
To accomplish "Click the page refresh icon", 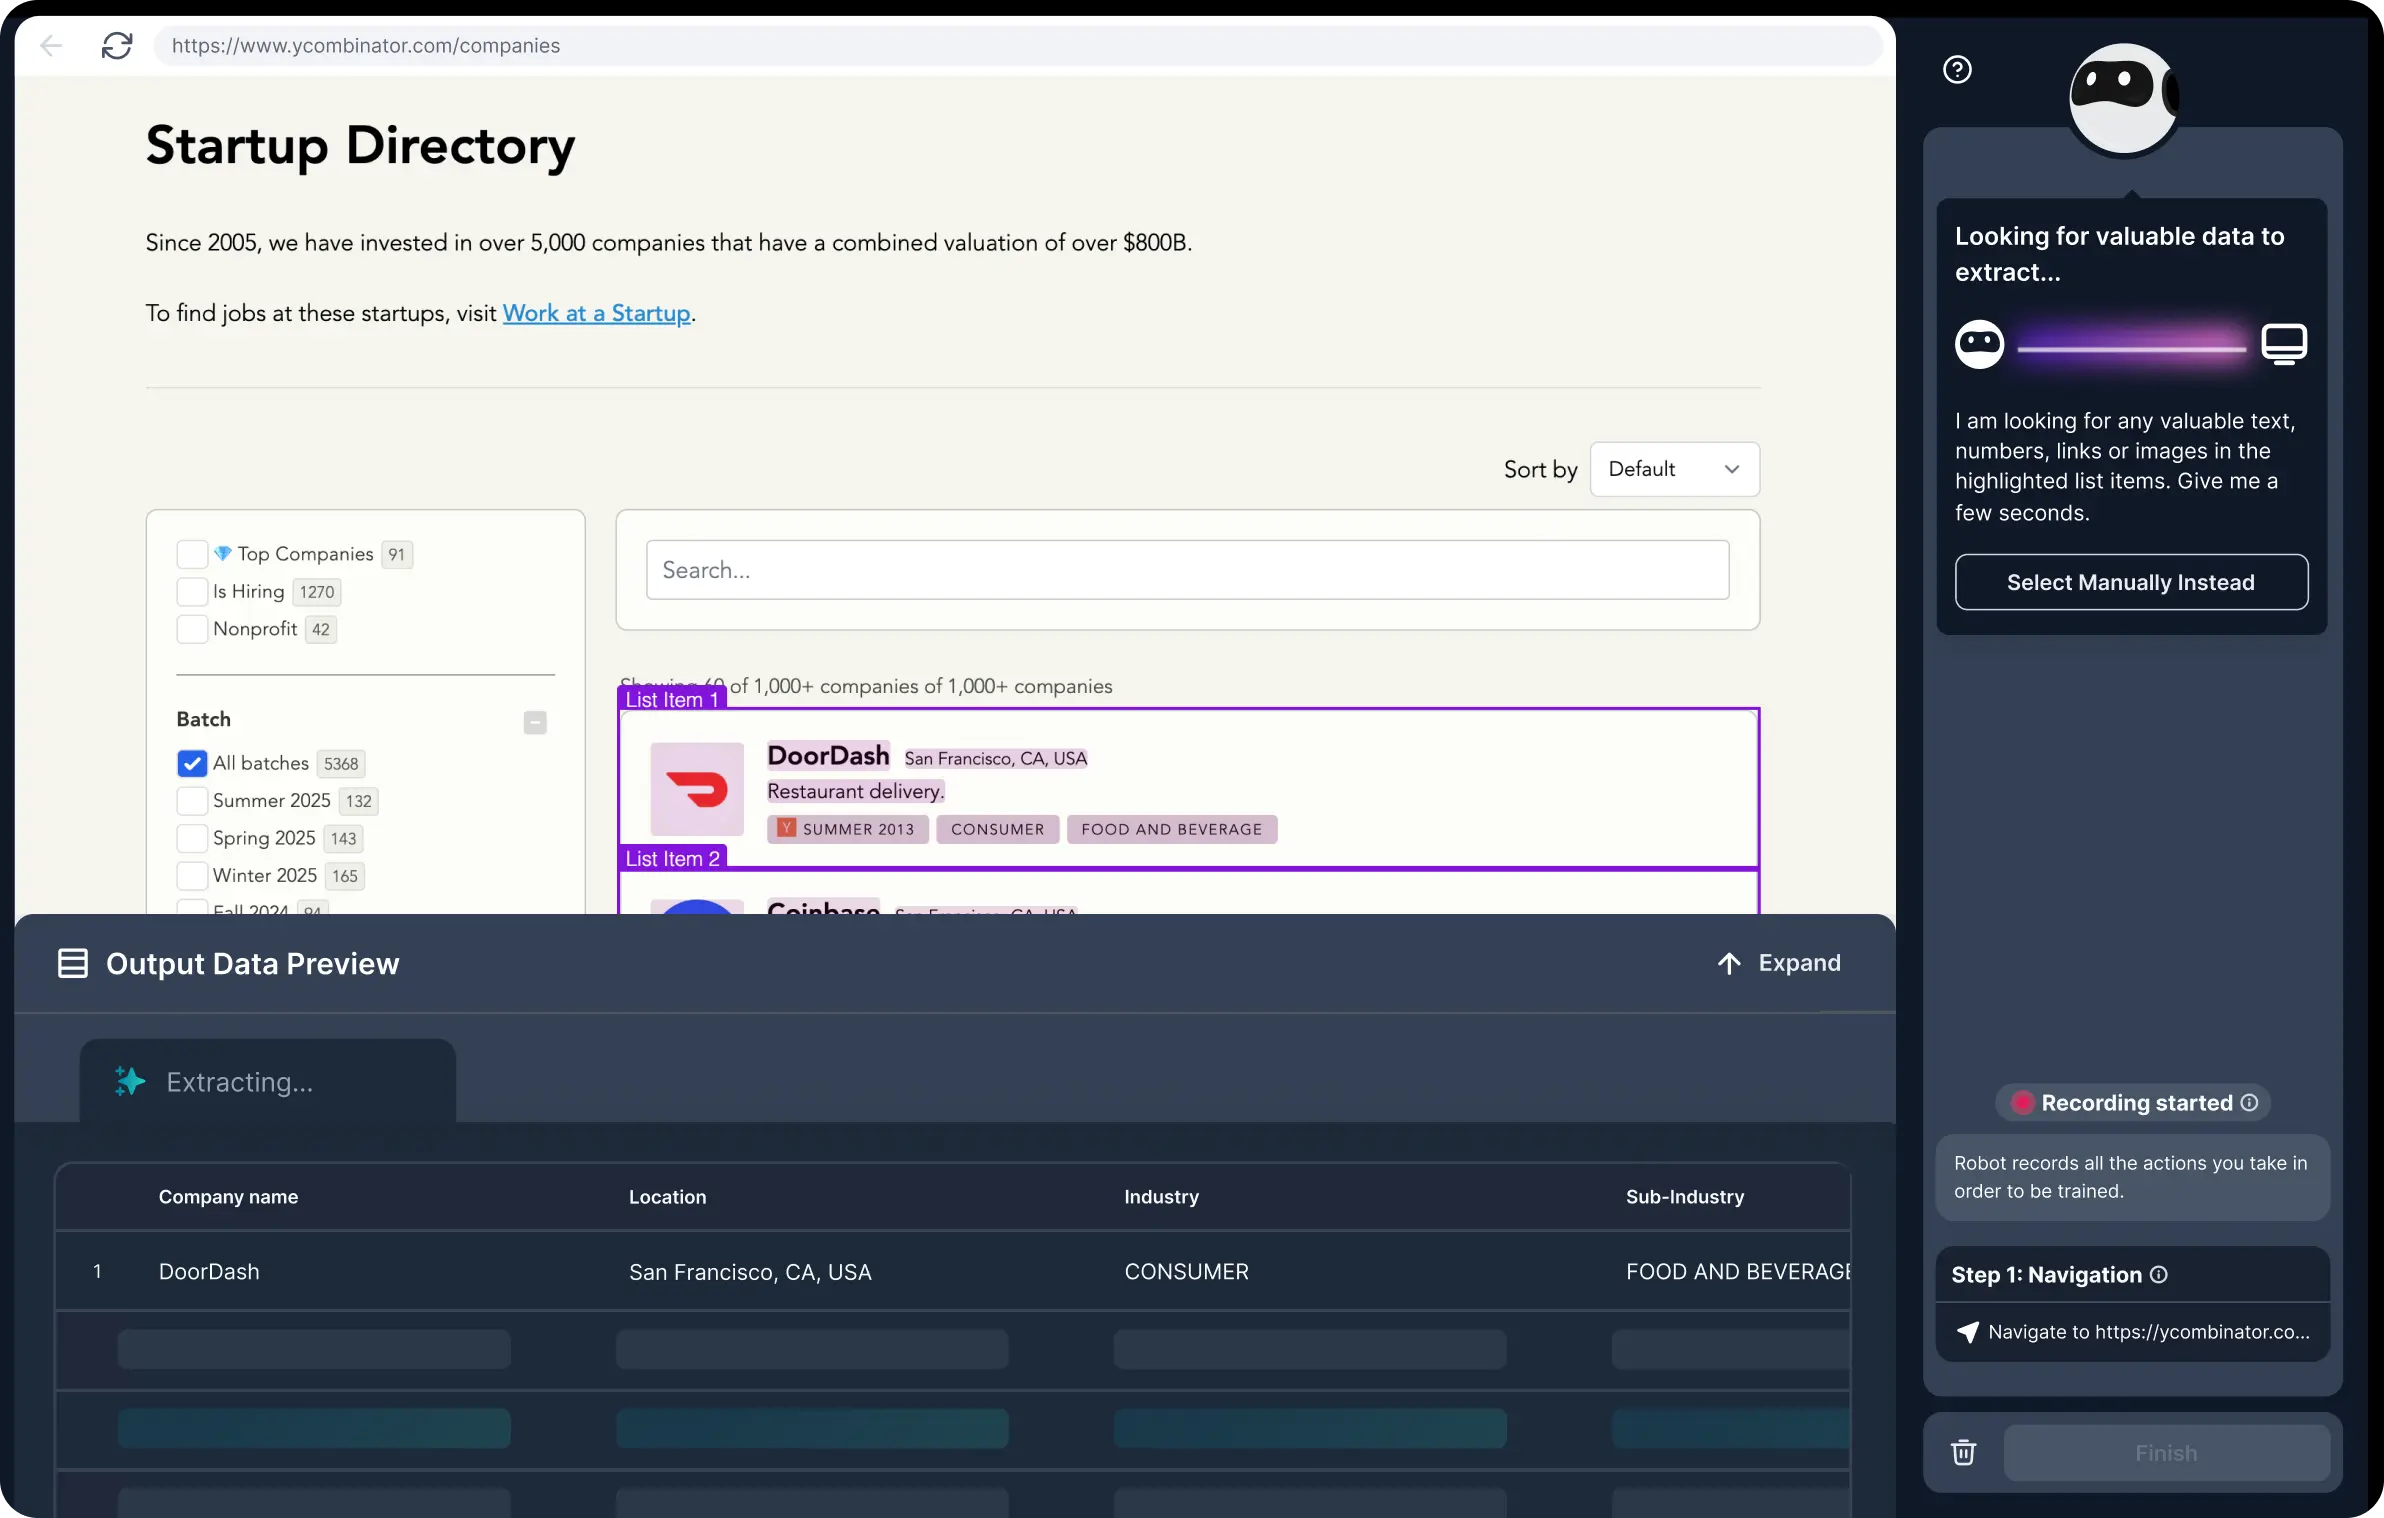I will tap(117, 45).
